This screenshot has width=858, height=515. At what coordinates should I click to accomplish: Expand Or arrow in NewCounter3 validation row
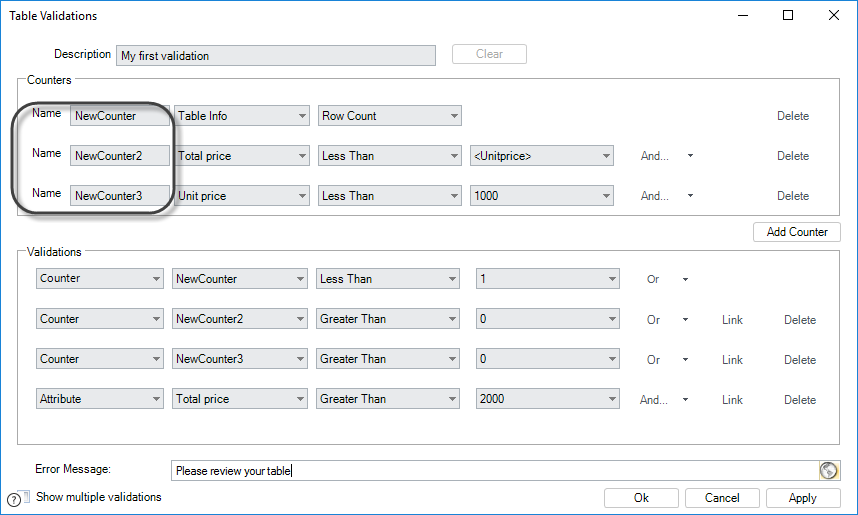pyautogui.click(x=685, y=360)
